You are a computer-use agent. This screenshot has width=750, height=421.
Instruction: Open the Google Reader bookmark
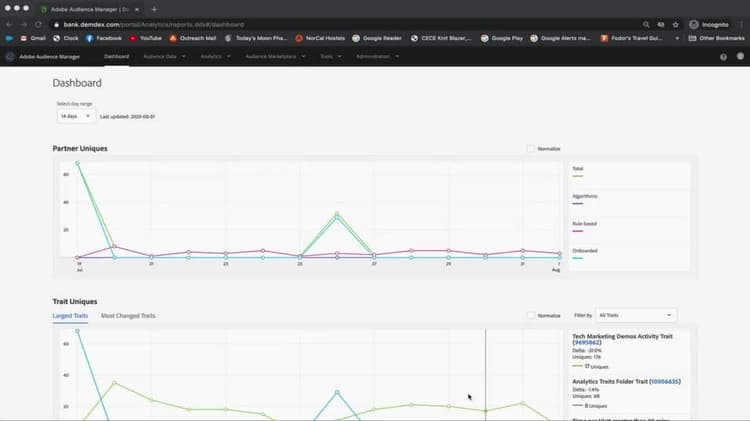point(377,38)
